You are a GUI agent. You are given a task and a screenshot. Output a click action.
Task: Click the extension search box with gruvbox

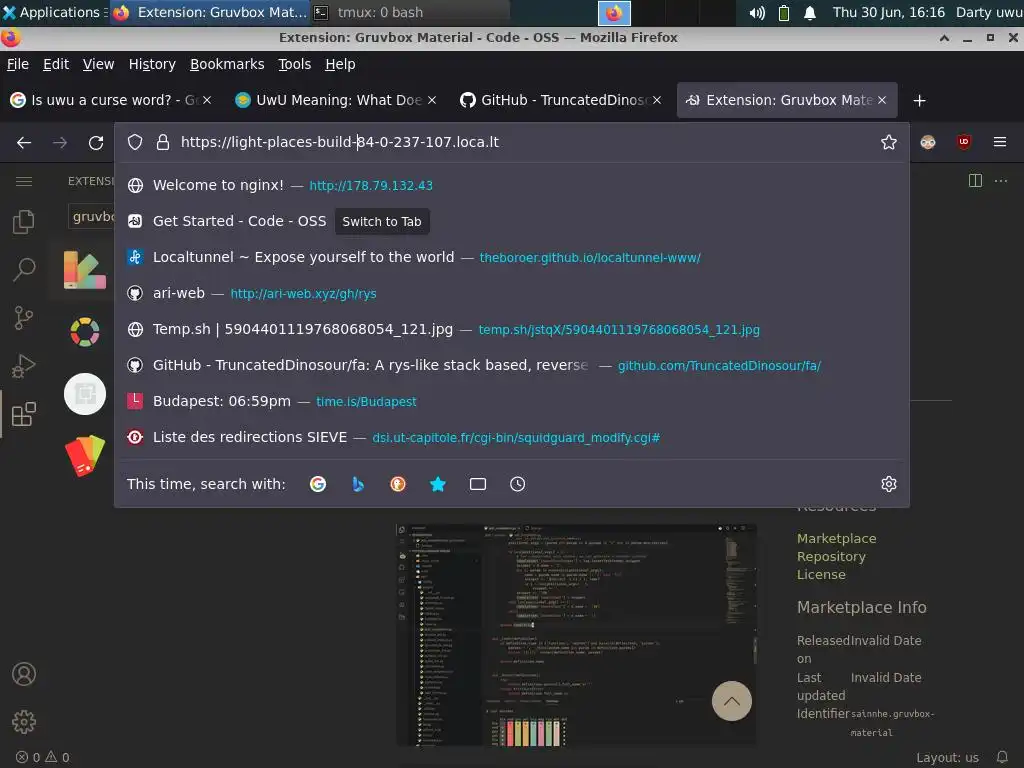pyautogui.click(x=91, y=216)
